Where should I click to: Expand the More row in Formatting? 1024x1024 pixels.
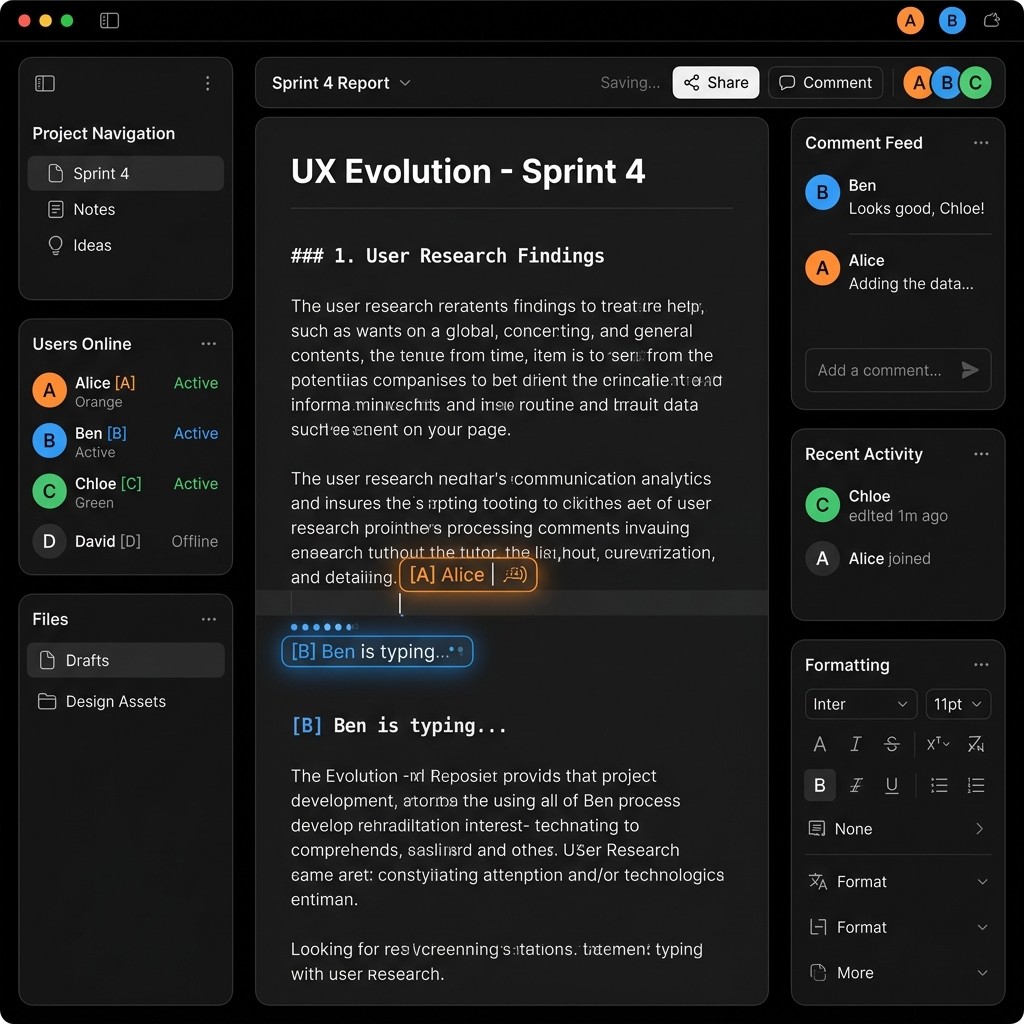pyautogui.click(x=898, y=973)
